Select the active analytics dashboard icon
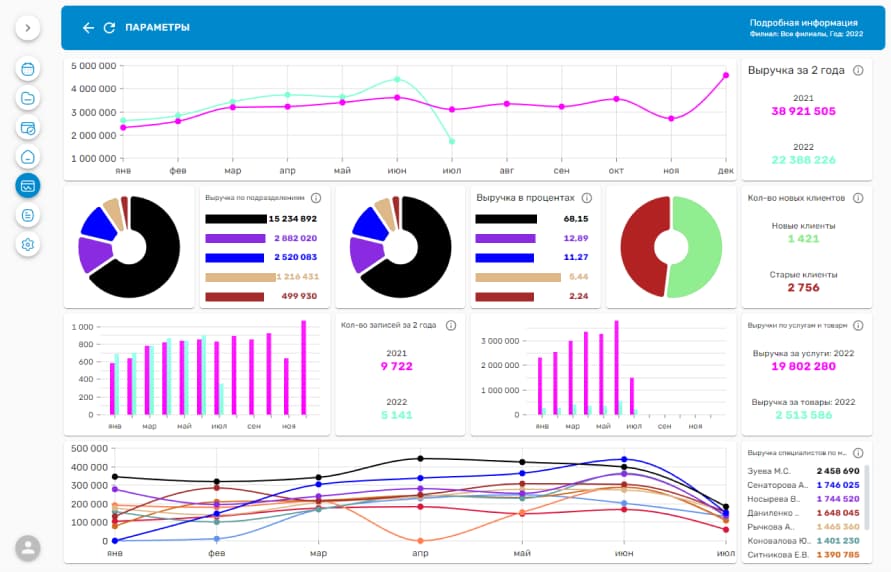This screenshot has width=891, height=572. pos(28,186)
